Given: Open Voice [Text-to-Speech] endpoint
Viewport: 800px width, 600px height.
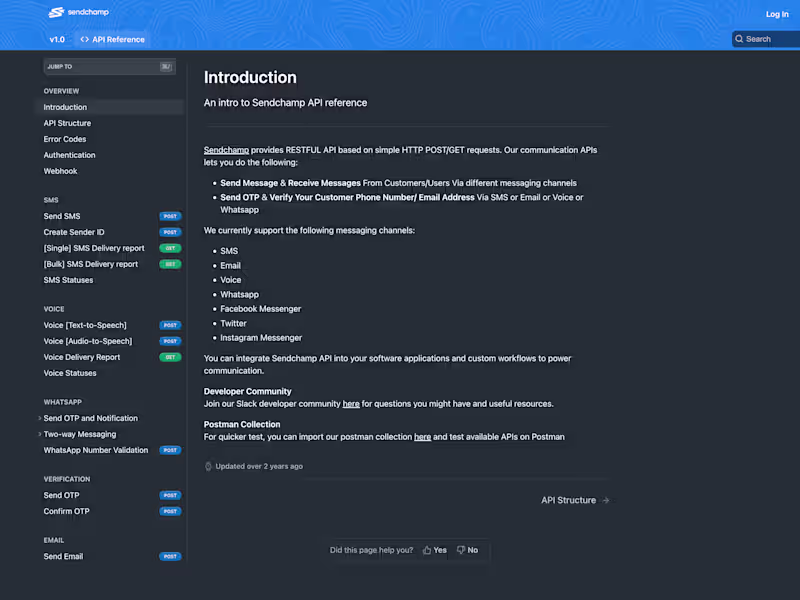Looking at the screenshot, I should [85, 325].
